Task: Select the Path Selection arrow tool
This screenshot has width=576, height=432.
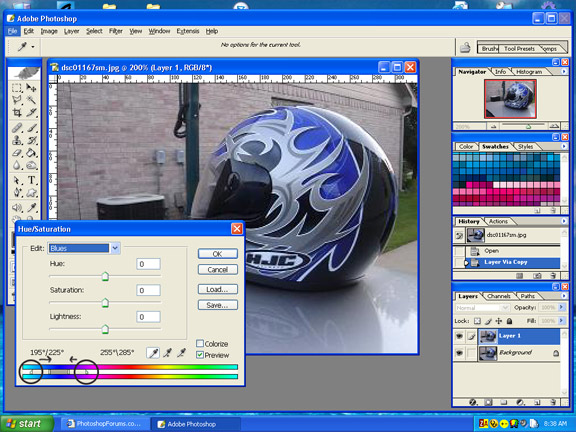Action: tap(17, 180)
